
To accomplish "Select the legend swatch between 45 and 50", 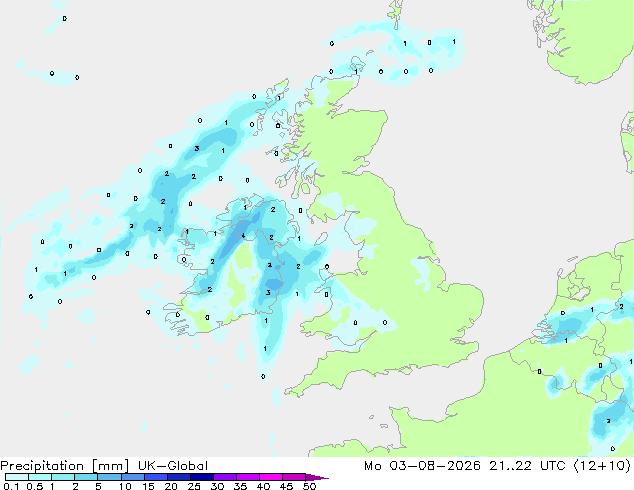I will pyautogui.click(x=294, y=477).
